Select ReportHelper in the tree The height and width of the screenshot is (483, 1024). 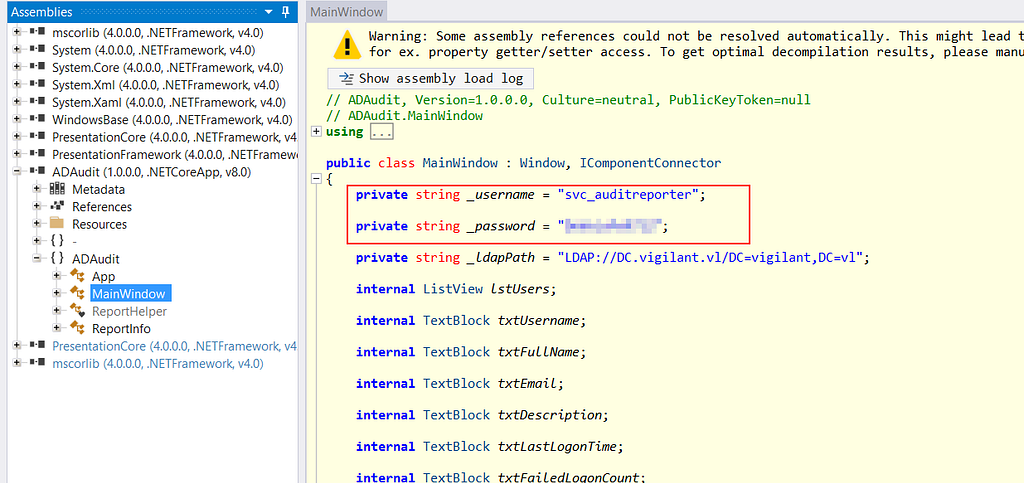129,311
